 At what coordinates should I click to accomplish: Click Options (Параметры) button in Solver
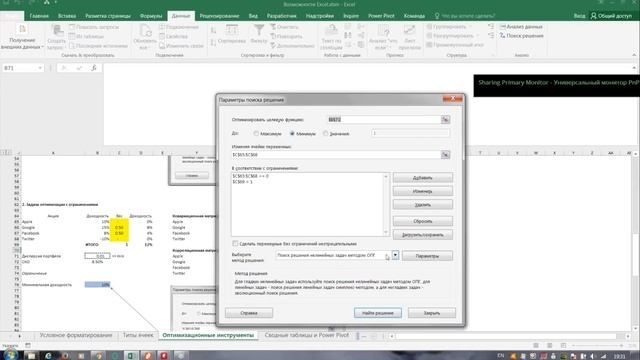click(x=427, y=256)
